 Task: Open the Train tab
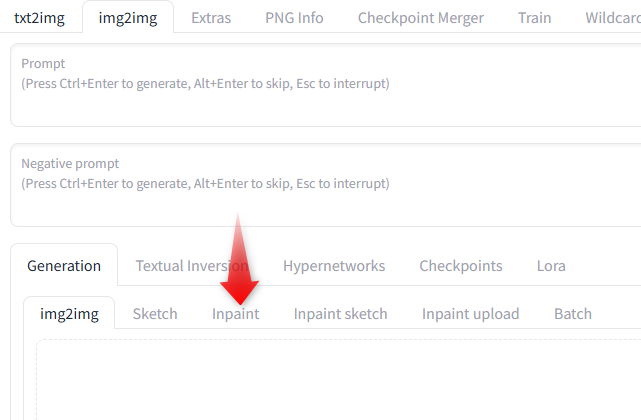[534, 18]
